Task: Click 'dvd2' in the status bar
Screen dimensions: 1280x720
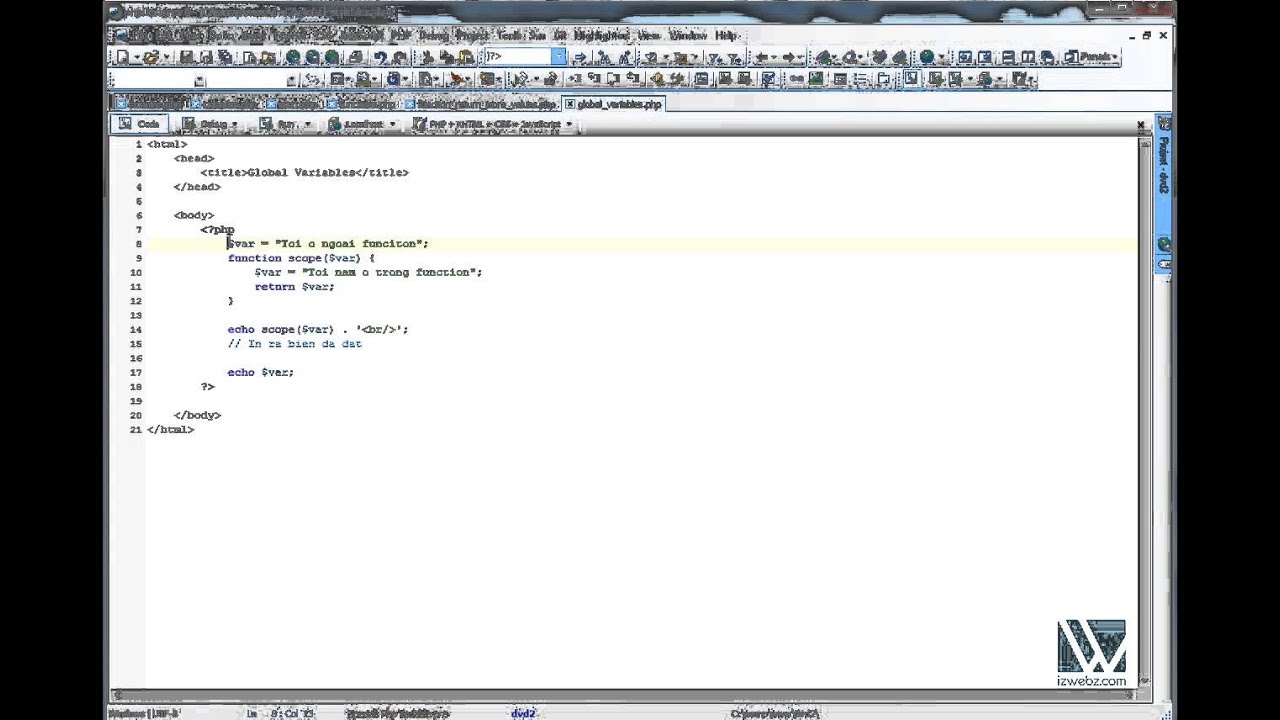Action: tap(524, 713)
